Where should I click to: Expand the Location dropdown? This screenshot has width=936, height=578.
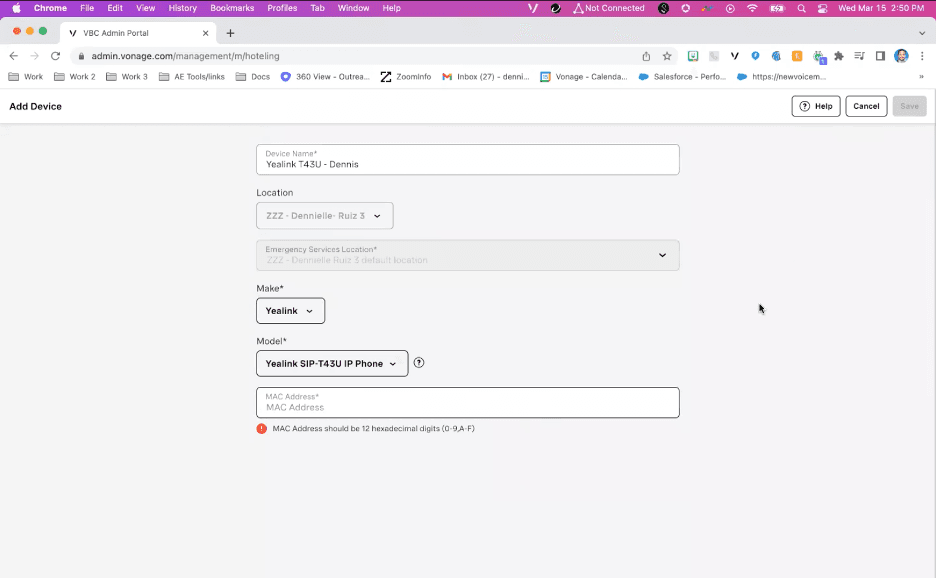tap(324, 216)
